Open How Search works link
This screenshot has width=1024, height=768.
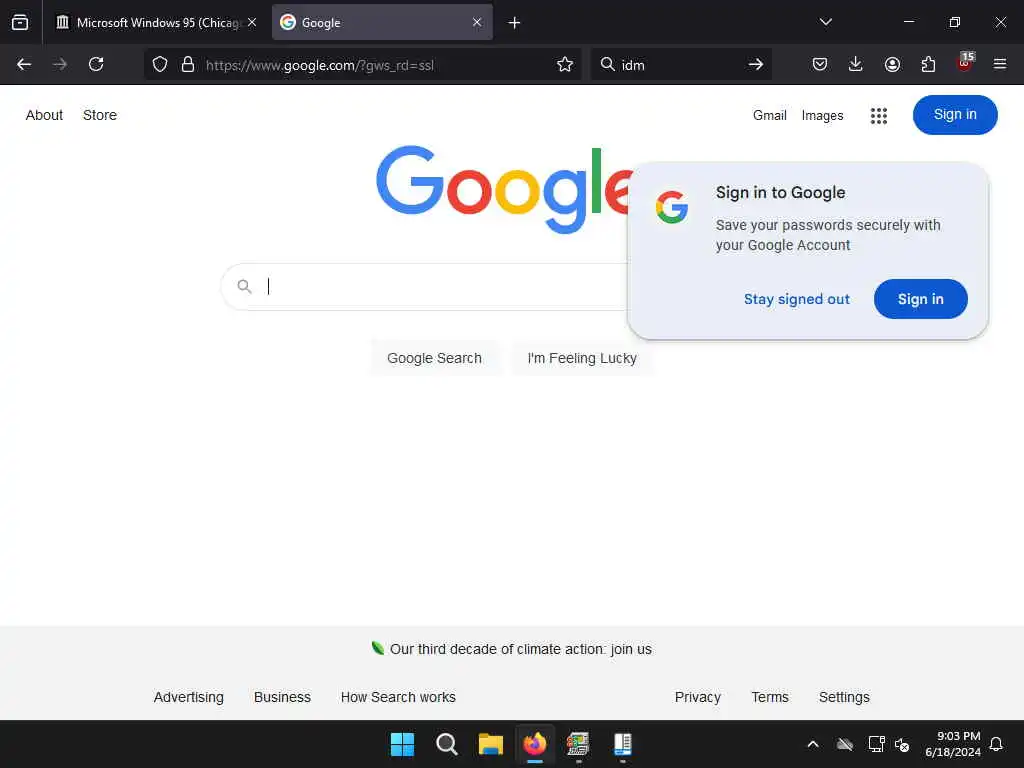click(398, 697)
